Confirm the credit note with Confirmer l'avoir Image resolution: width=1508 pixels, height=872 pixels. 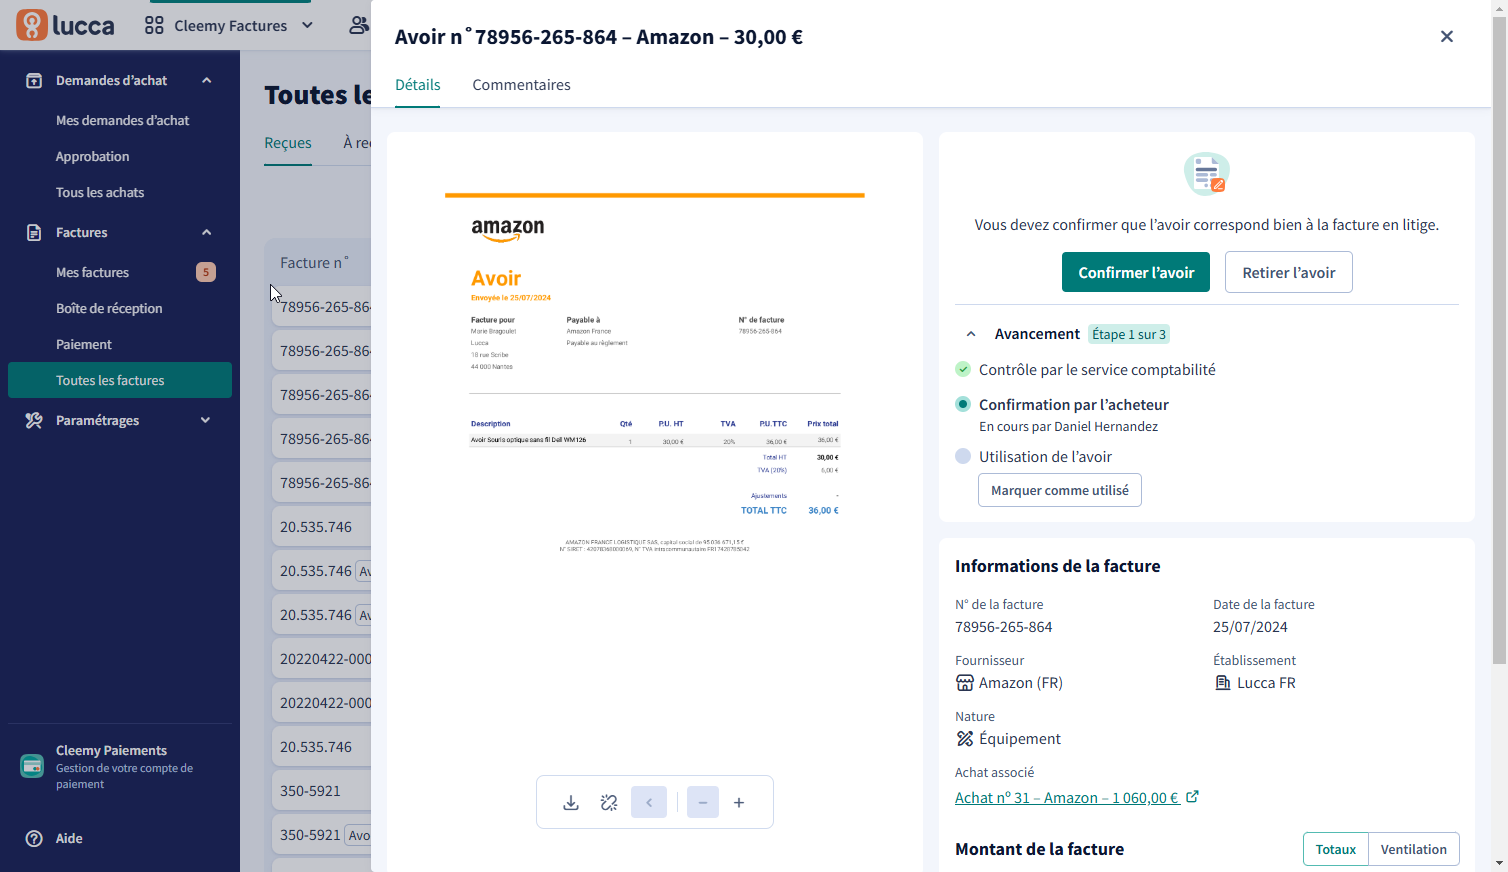coord(1136,272)
